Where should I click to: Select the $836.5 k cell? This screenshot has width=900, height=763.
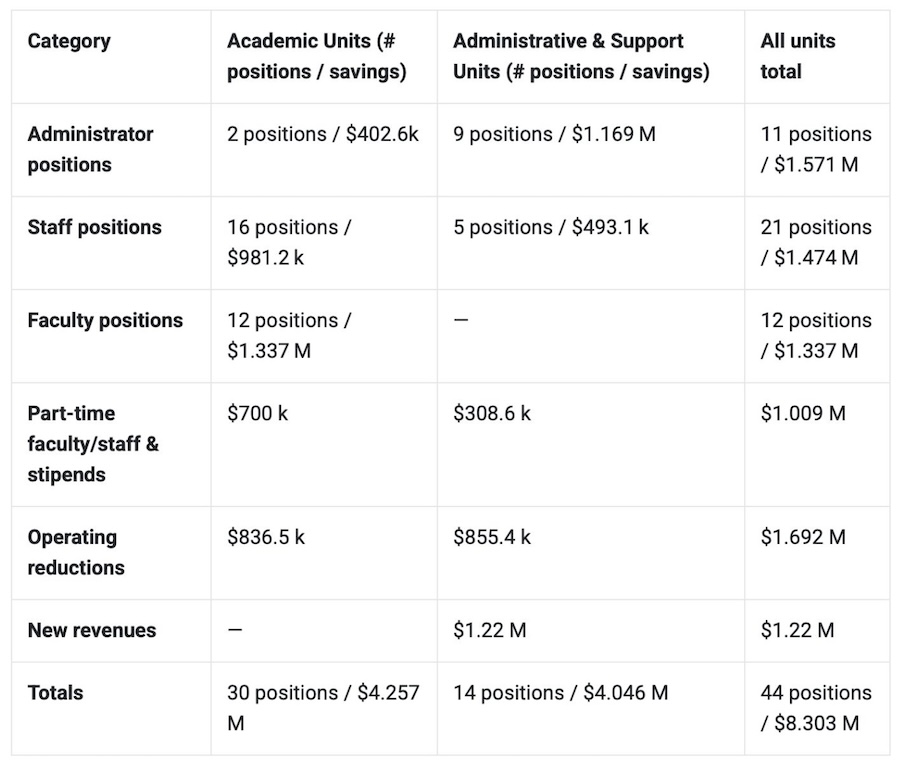point(266,537)
